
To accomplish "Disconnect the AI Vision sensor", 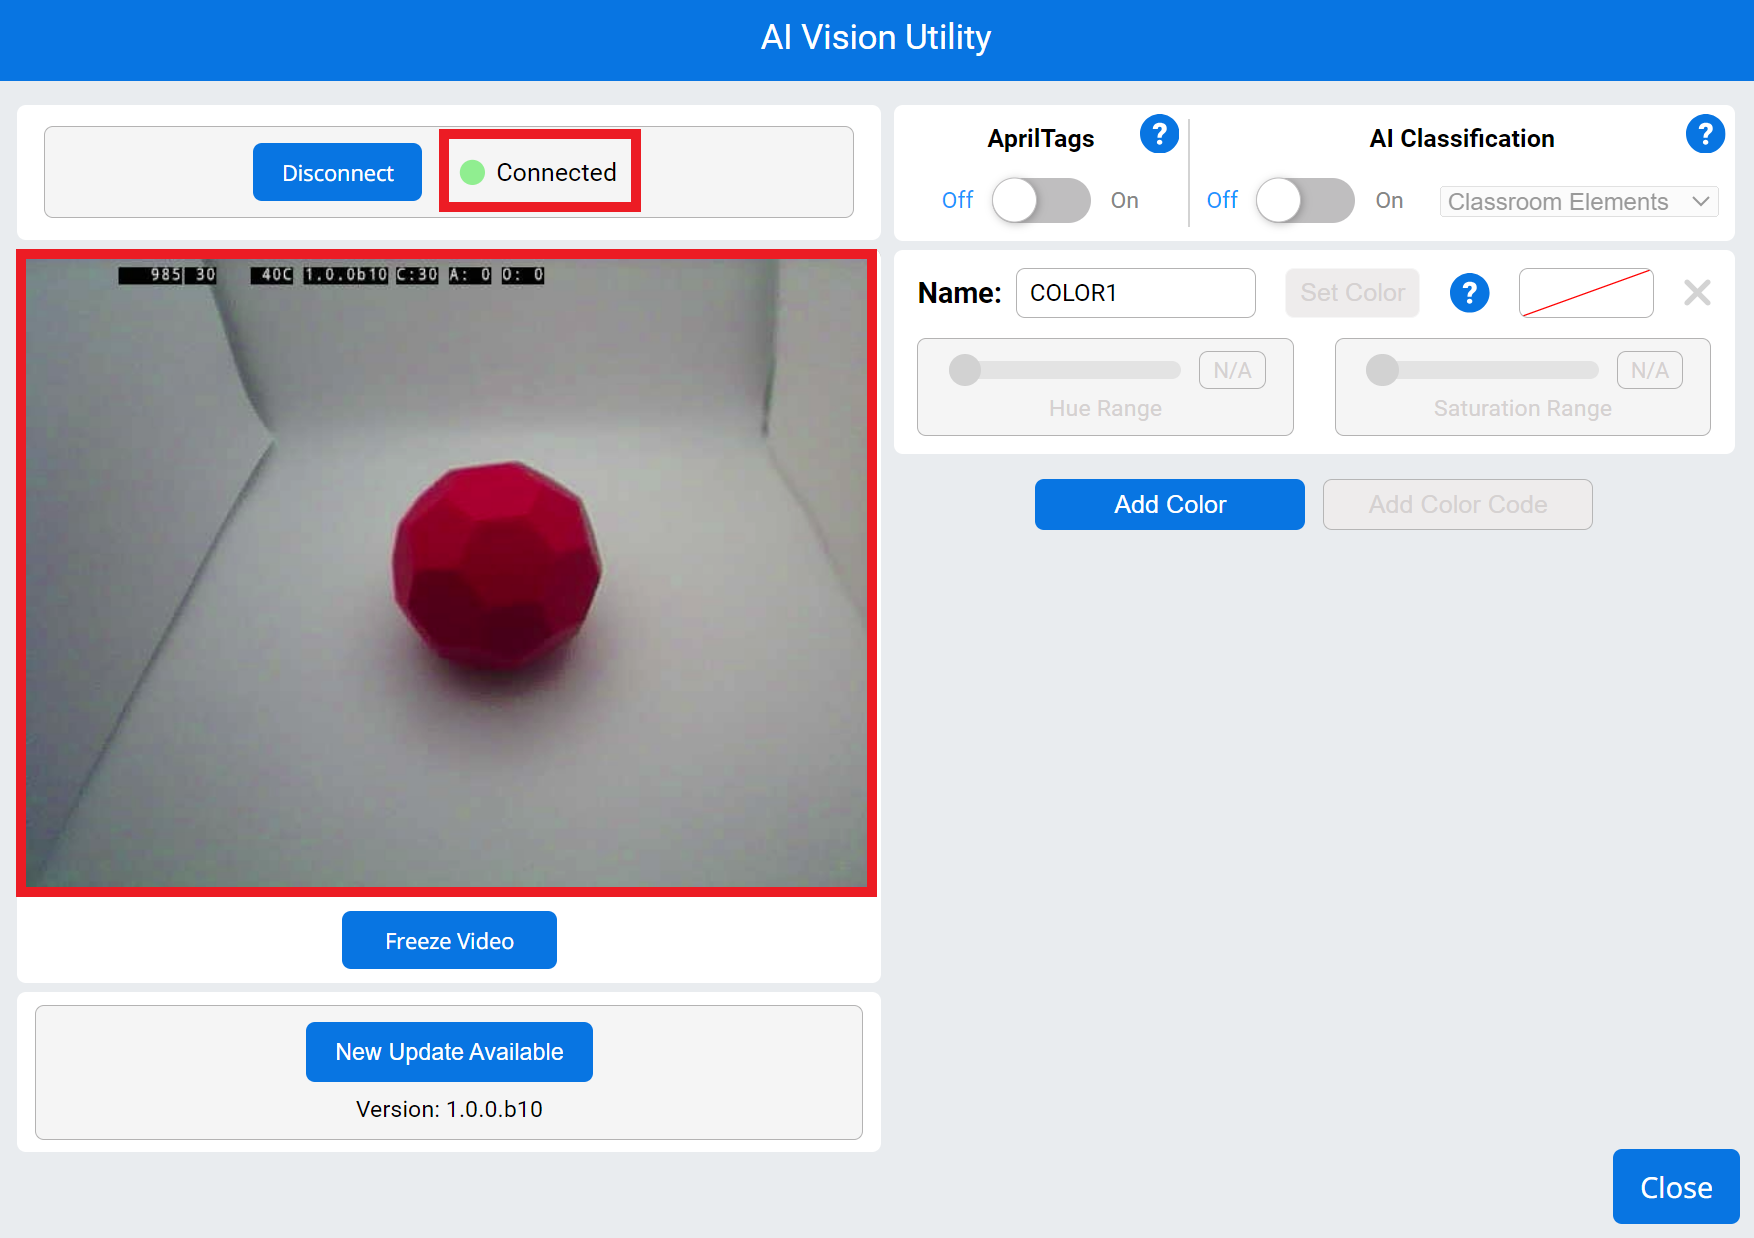I will (x=337, y=172).
